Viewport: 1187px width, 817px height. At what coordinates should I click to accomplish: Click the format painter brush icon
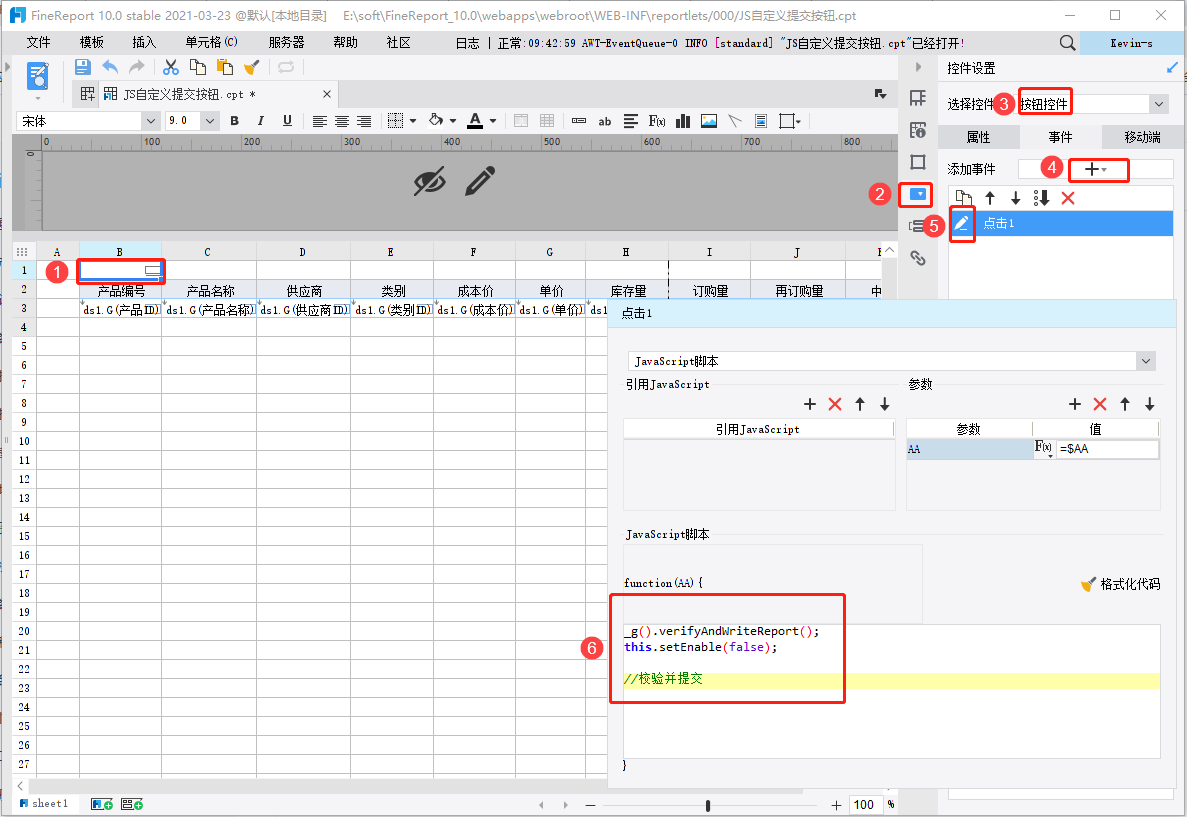251,67
